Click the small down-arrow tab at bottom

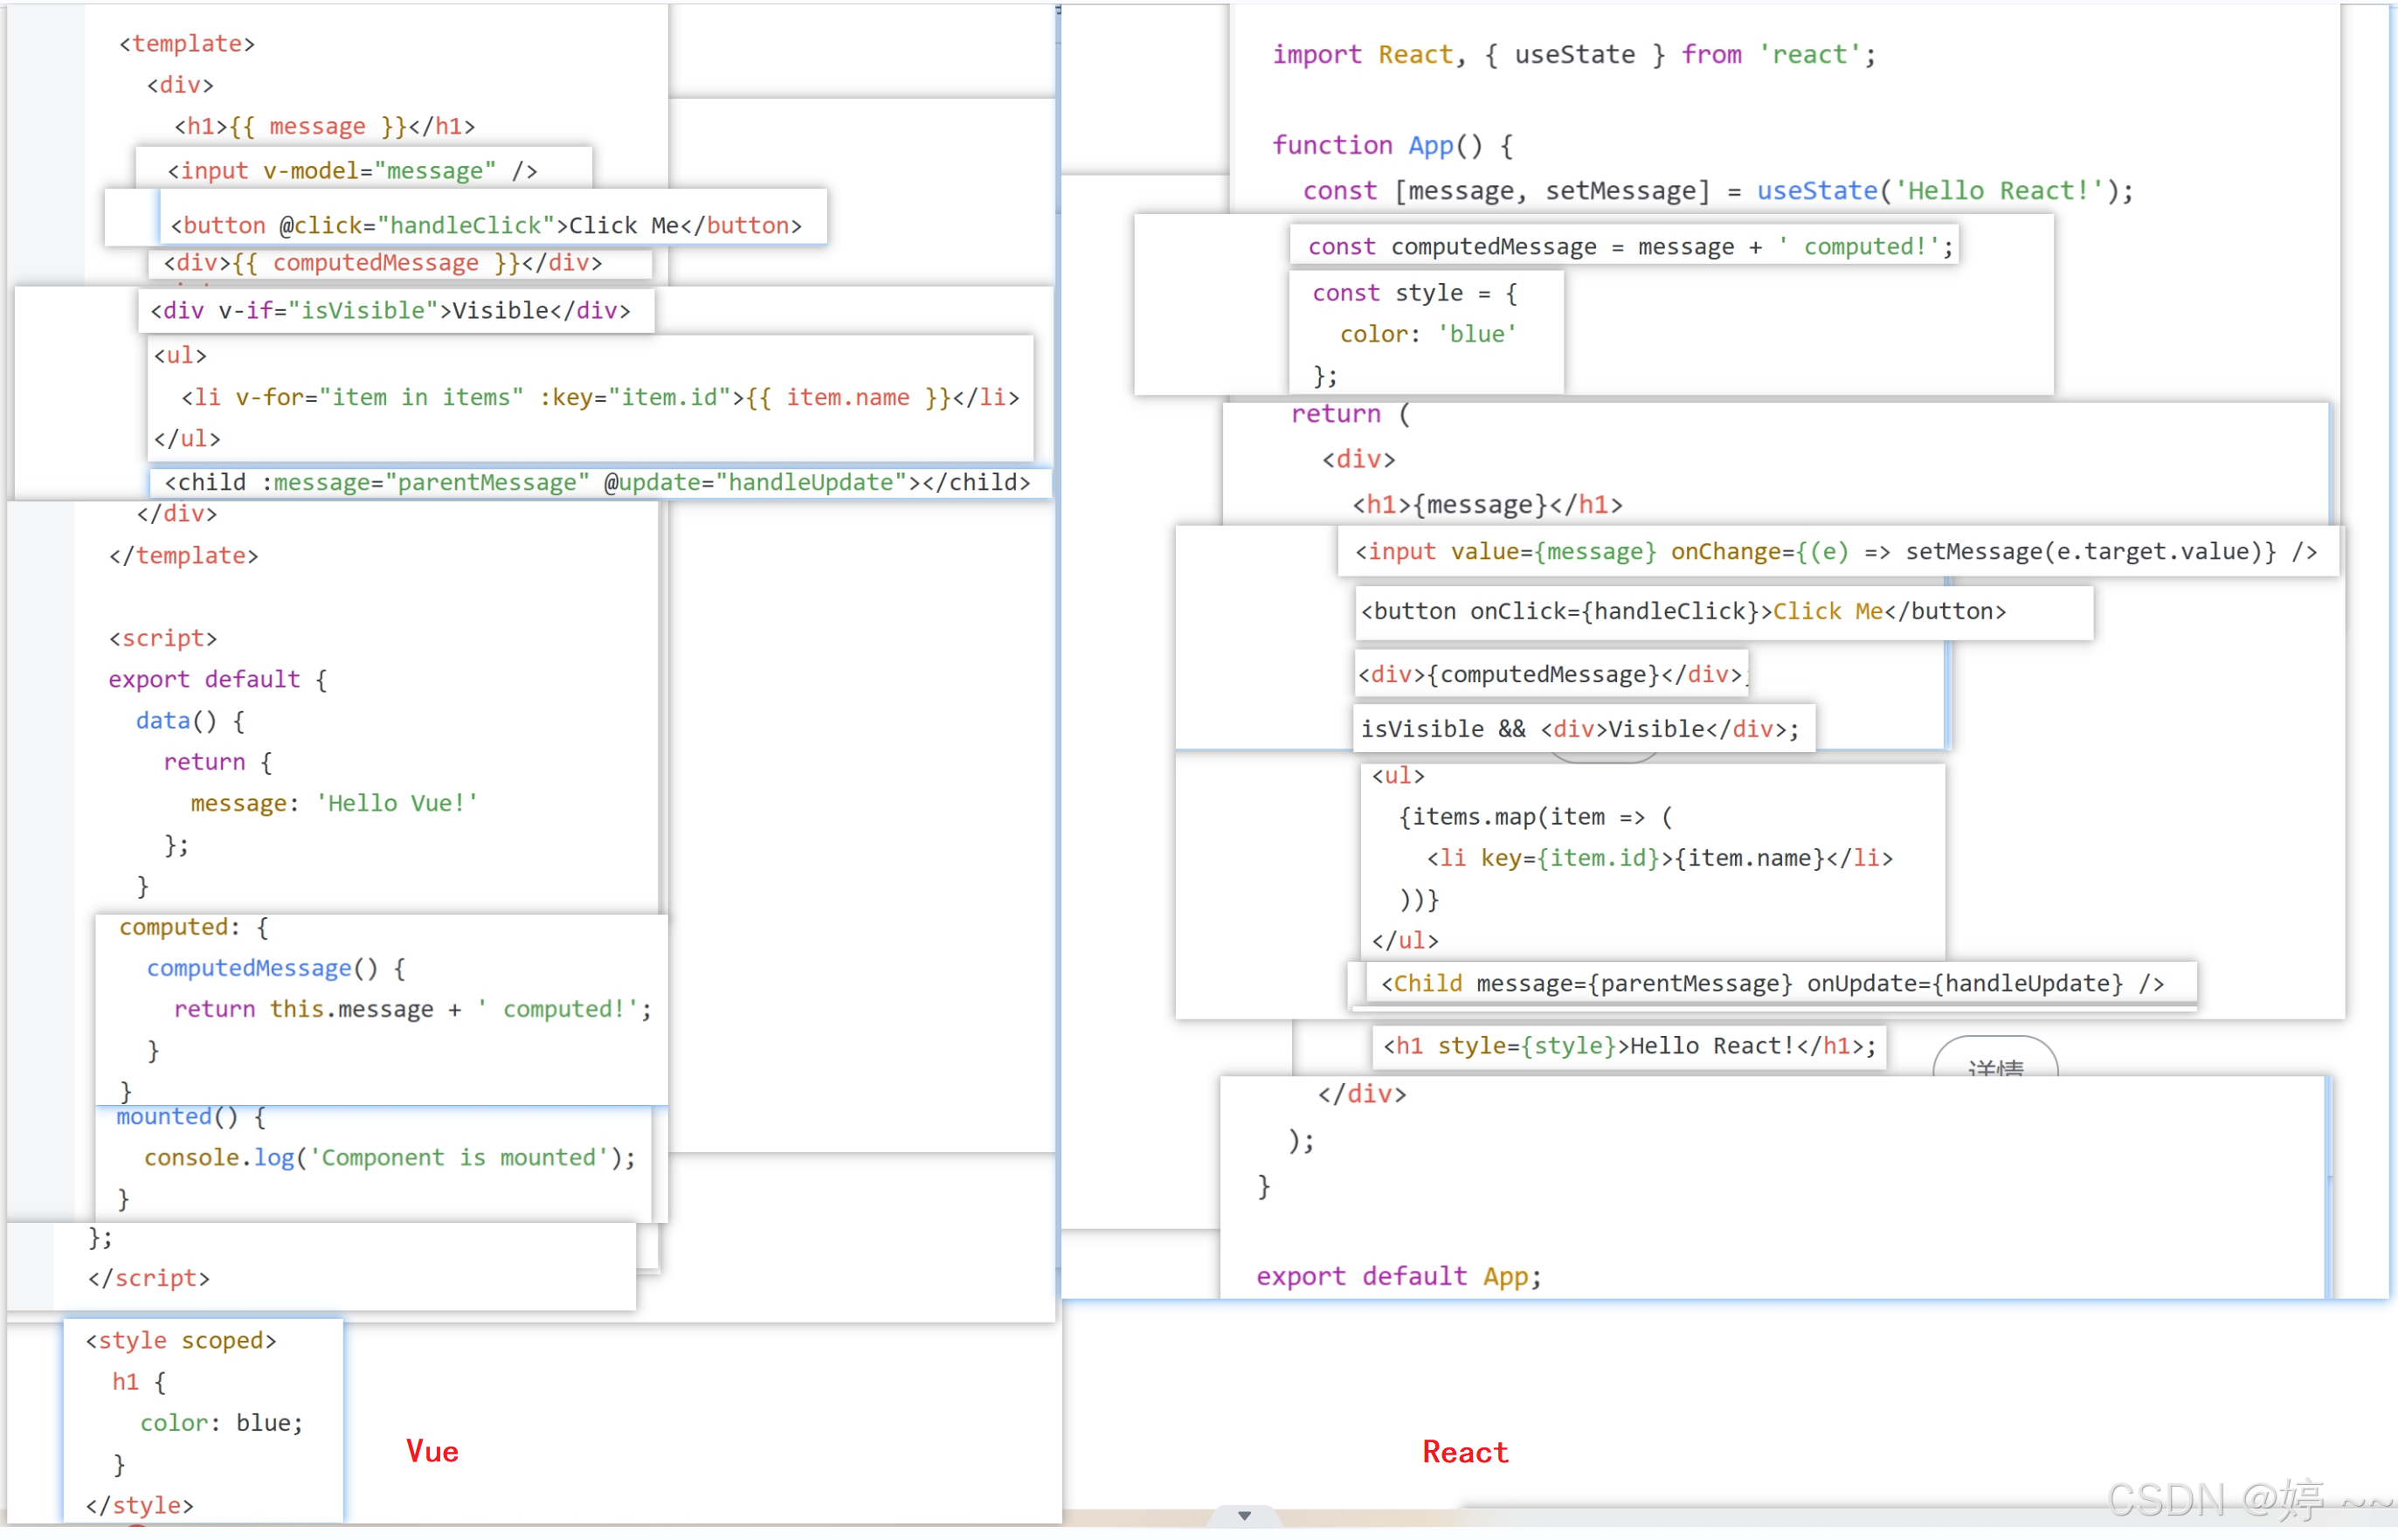click(x=1244, y=1517)
